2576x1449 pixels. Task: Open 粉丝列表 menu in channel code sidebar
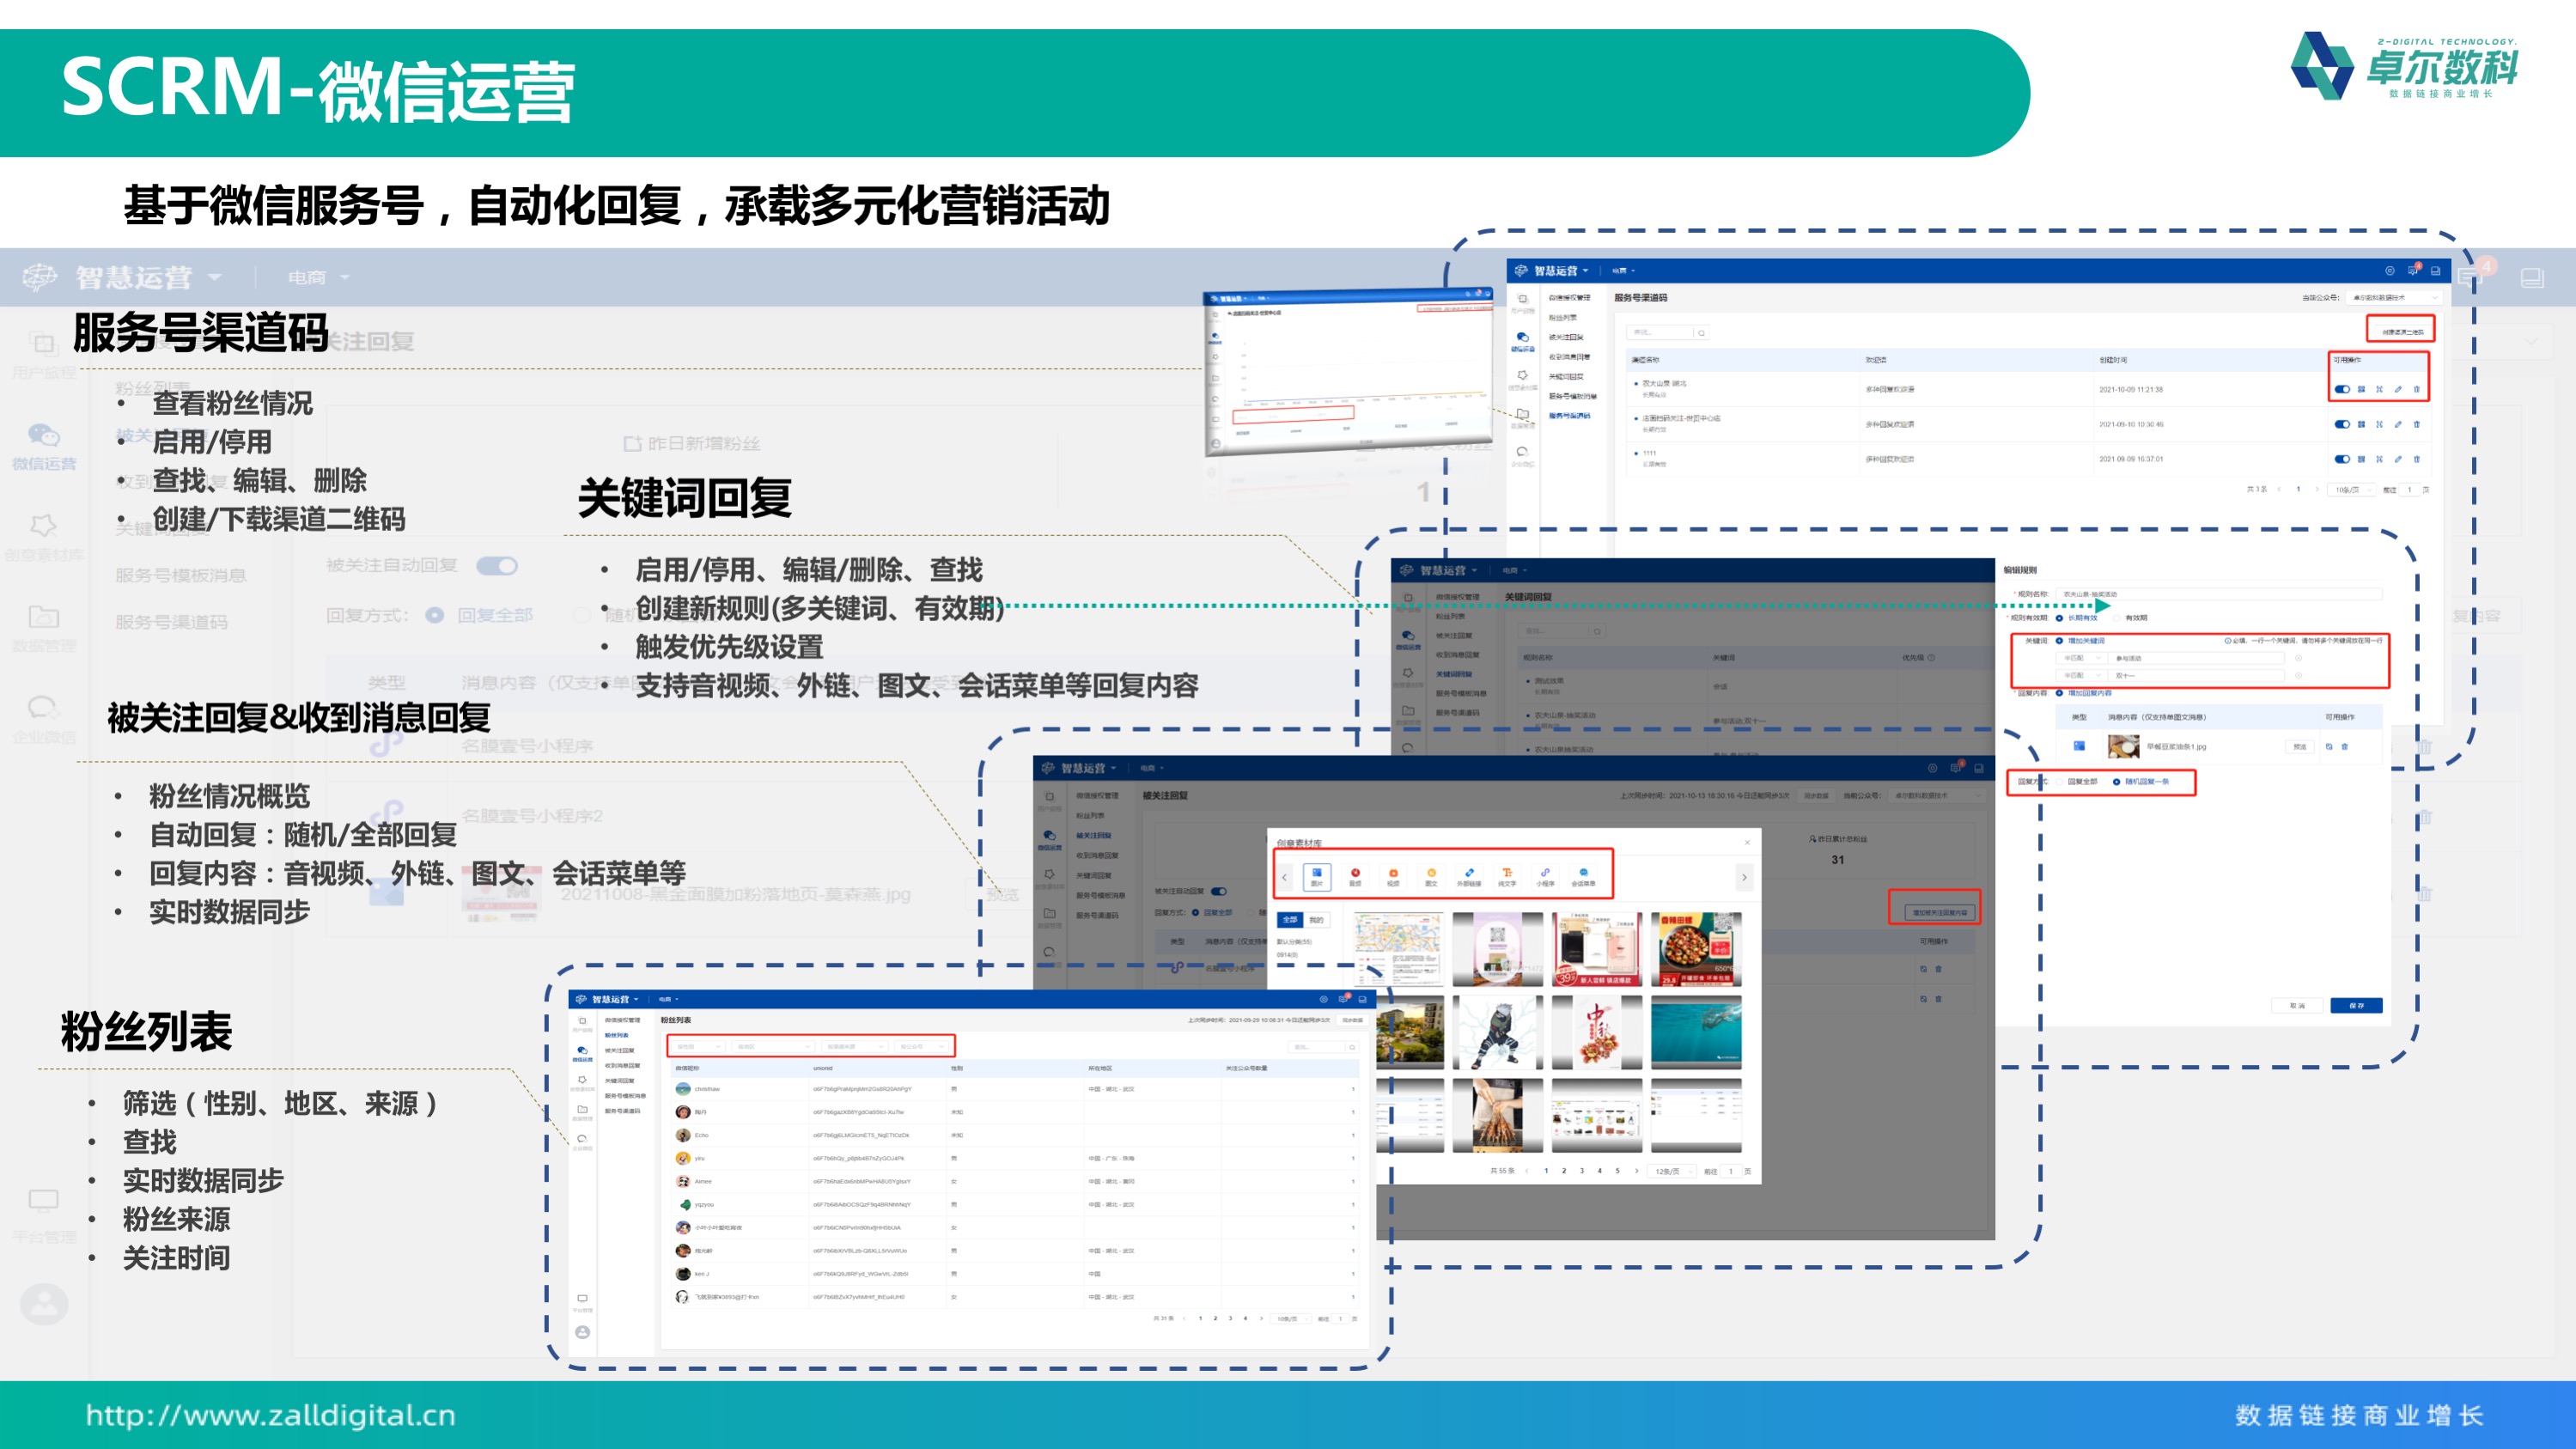click(1563, 317)
